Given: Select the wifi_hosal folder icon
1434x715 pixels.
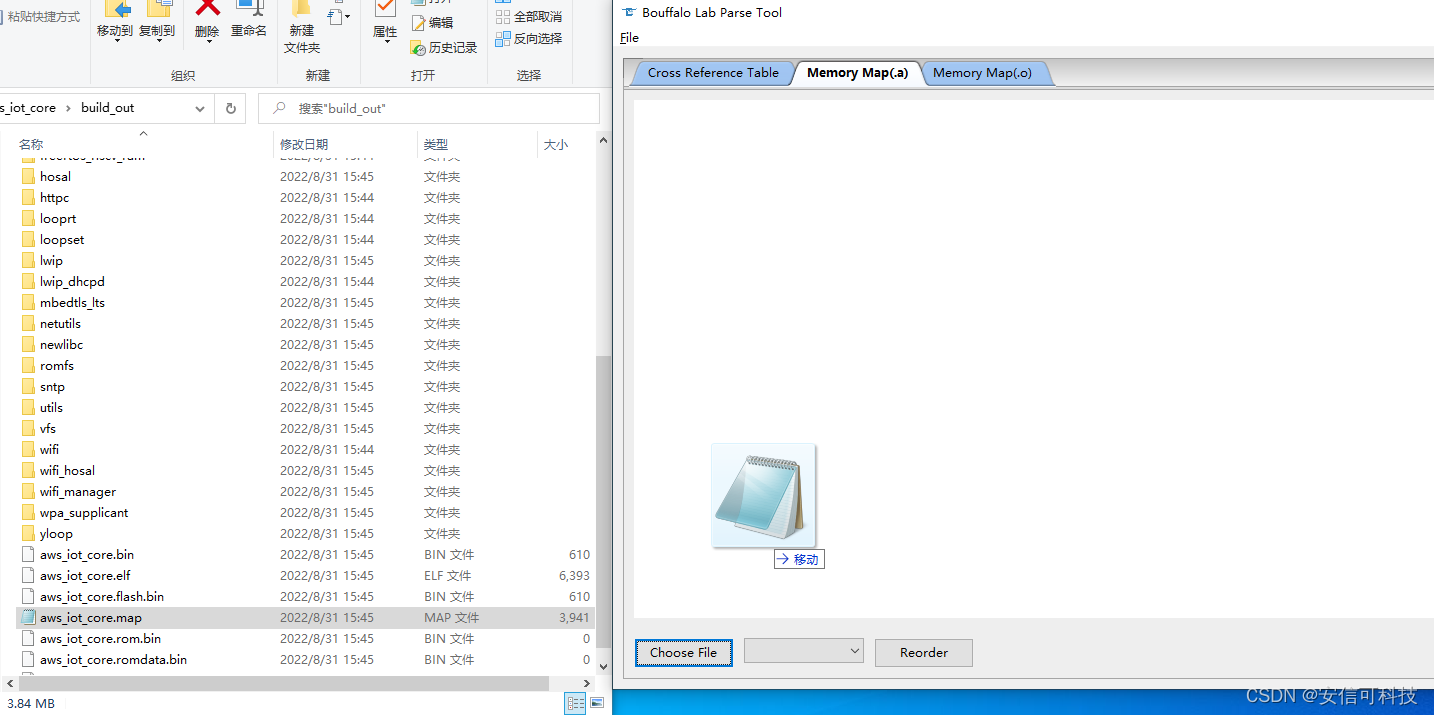Looking at the screenshot, I should click(28, 471).
